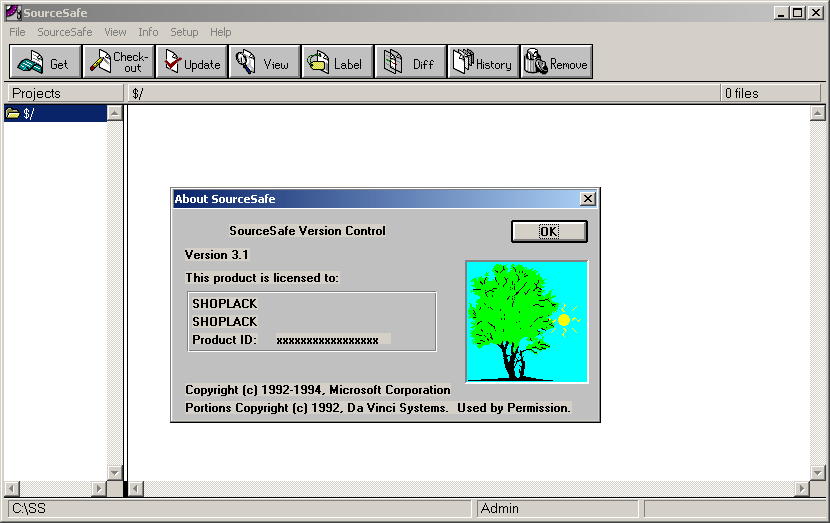Open the Setup menu
The width and height of the screenshot is (830, 523).
(184, 32)
